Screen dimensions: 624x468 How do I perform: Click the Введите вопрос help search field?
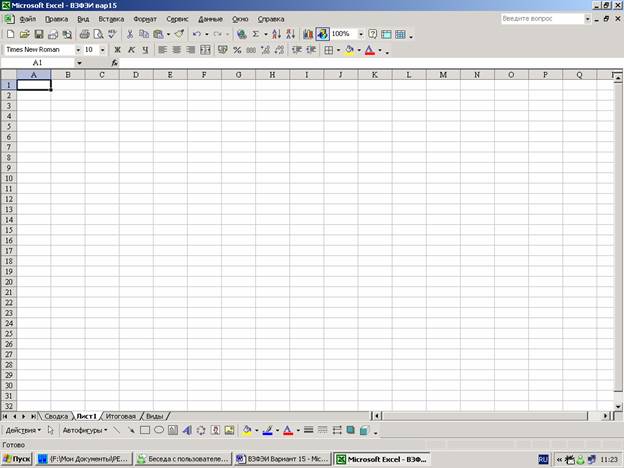[542, 19]
